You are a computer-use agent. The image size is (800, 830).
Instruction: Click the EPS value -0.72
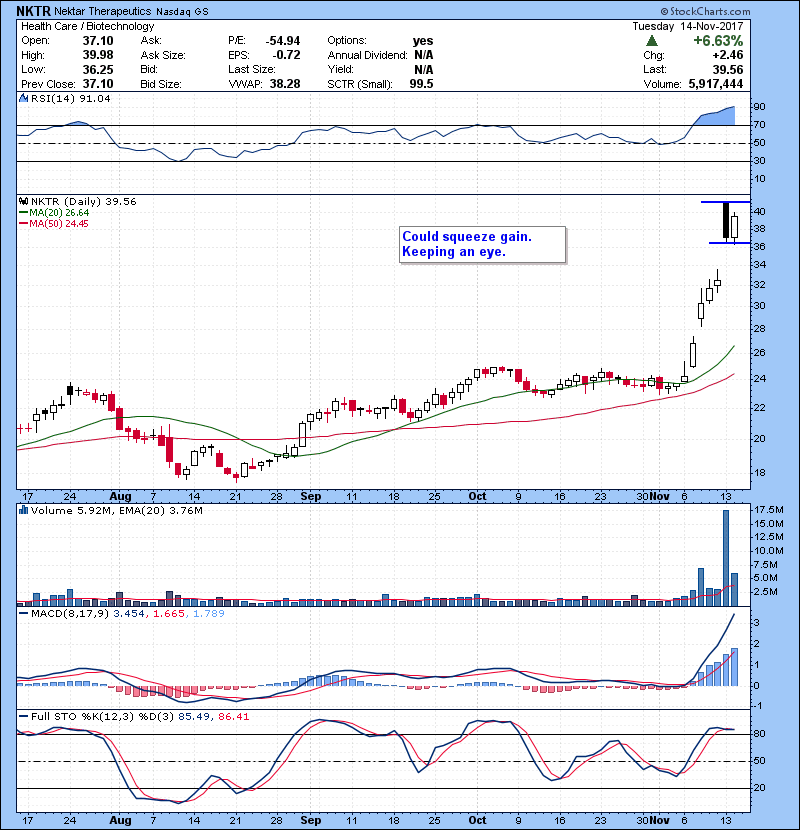click(x=286, y=55)
